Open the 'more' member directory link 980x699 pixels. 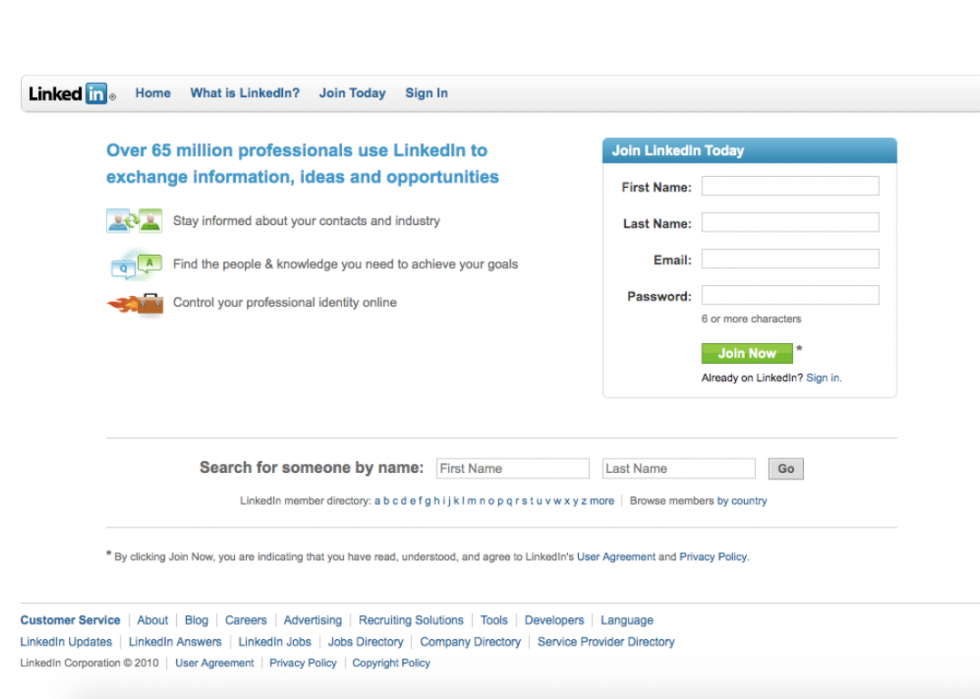602,501
